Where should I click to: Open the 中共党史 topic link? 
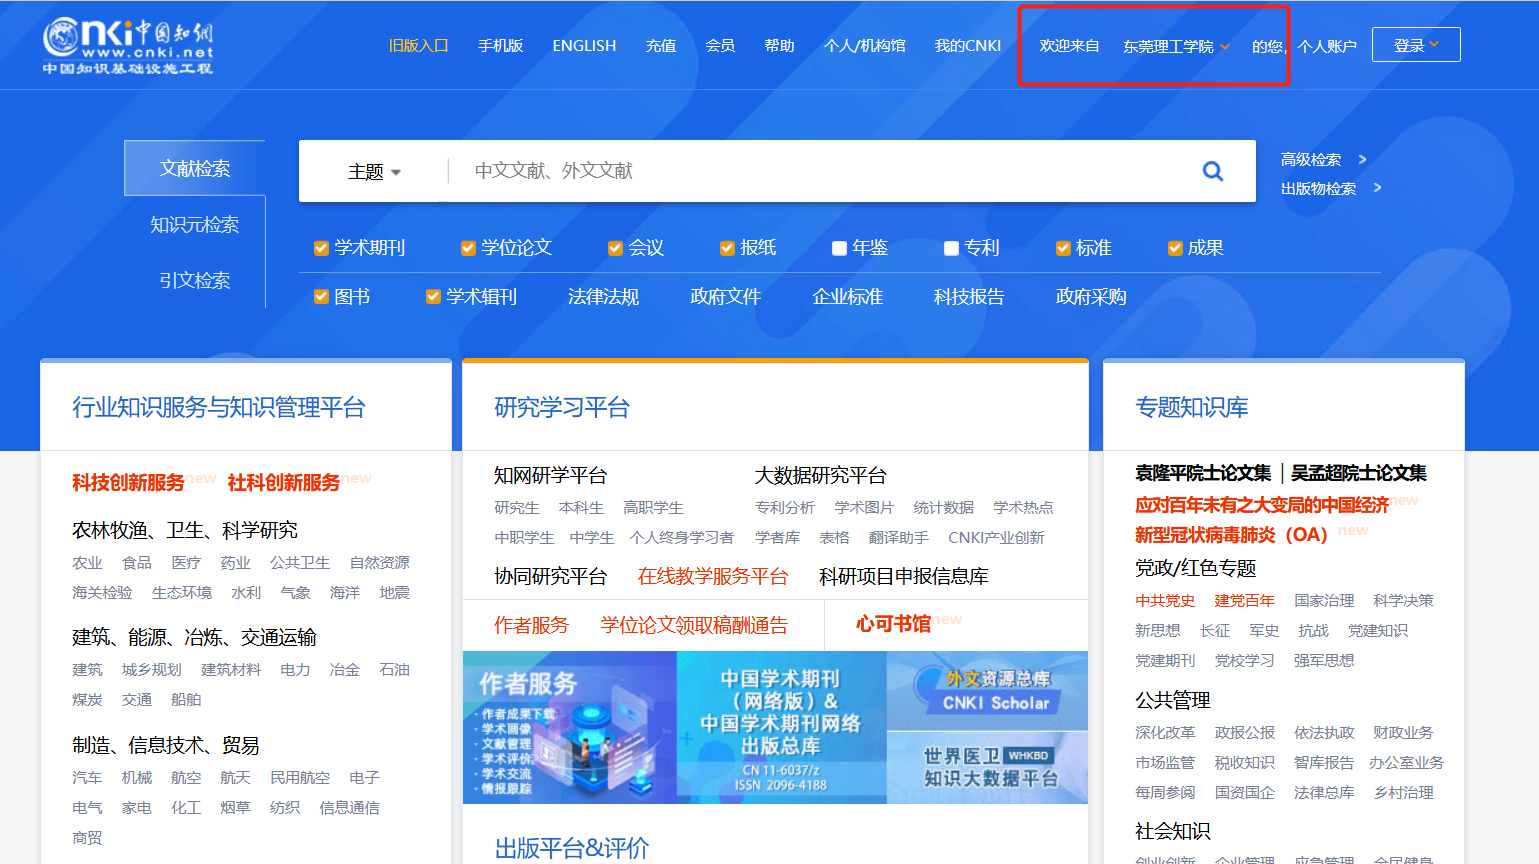pos(1165,601)
